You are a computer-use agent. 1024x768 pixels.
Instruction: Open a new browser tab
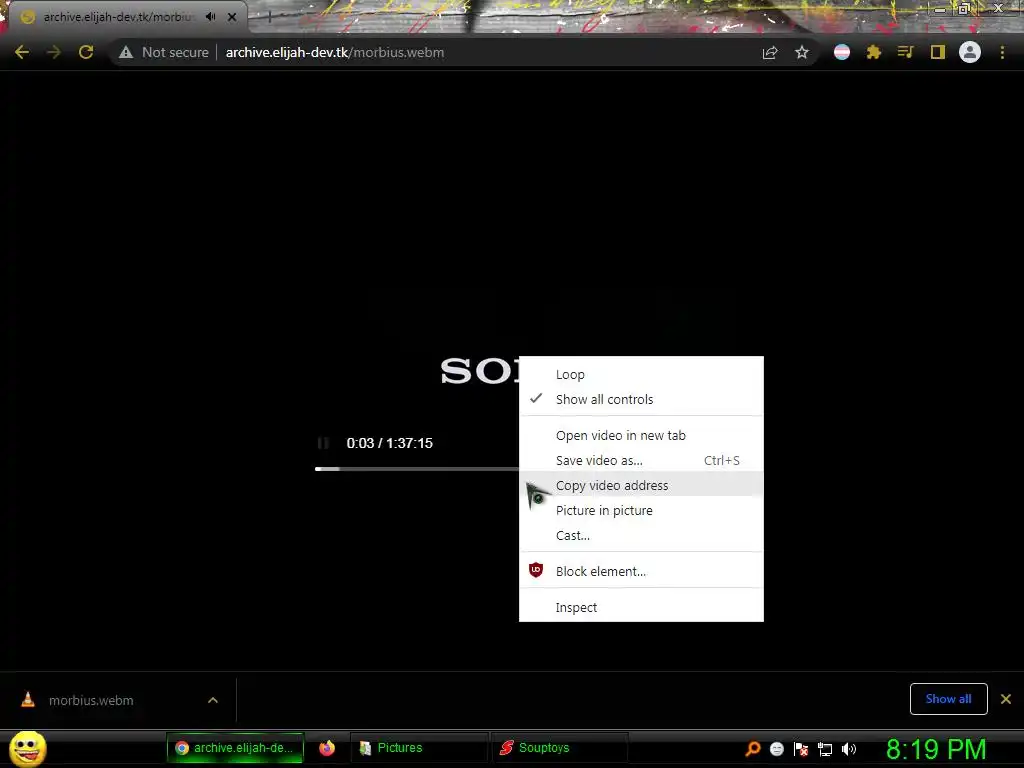tap(268, 17)
